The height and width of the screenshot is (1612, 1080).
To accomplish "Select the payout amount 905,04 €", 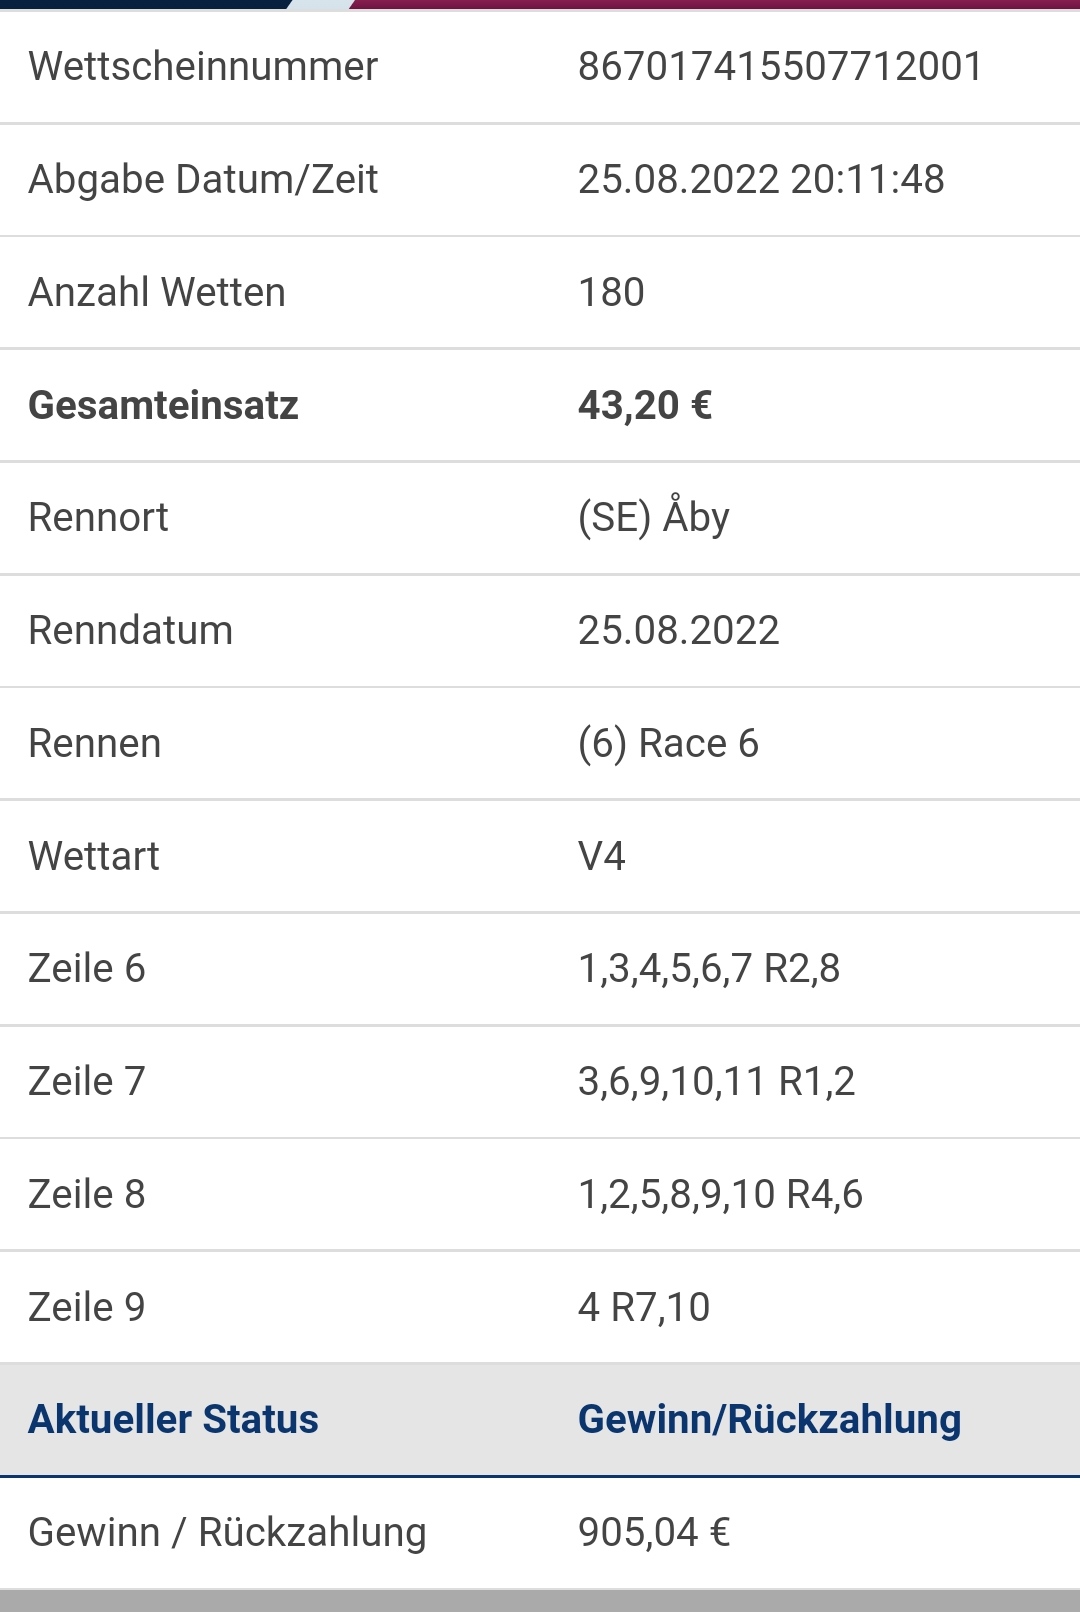I will click(654, 1533).
